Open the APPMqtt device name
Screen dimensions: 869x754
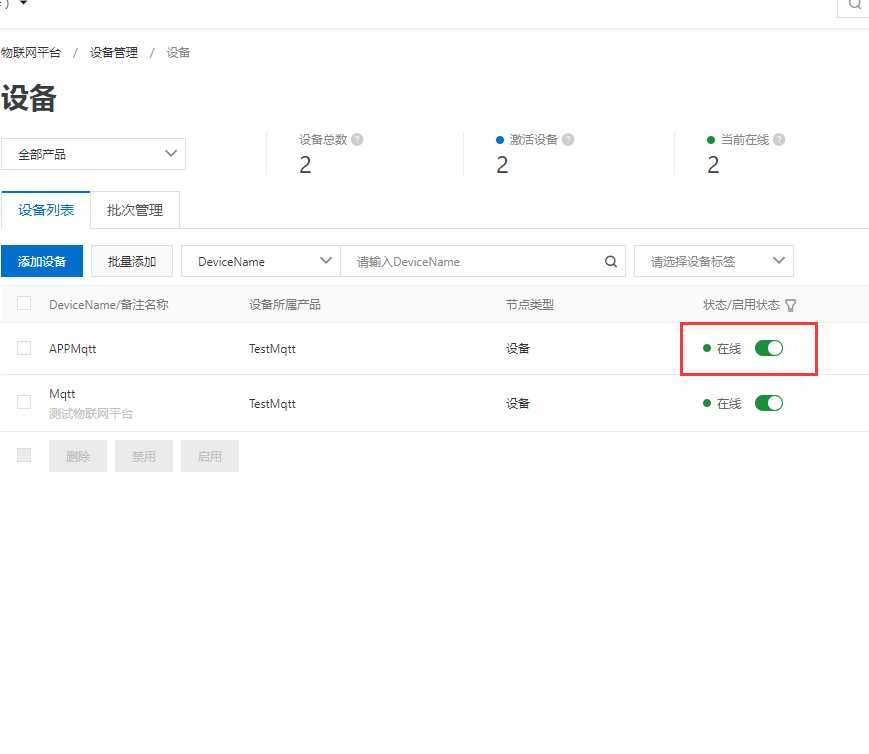(73, 349)
